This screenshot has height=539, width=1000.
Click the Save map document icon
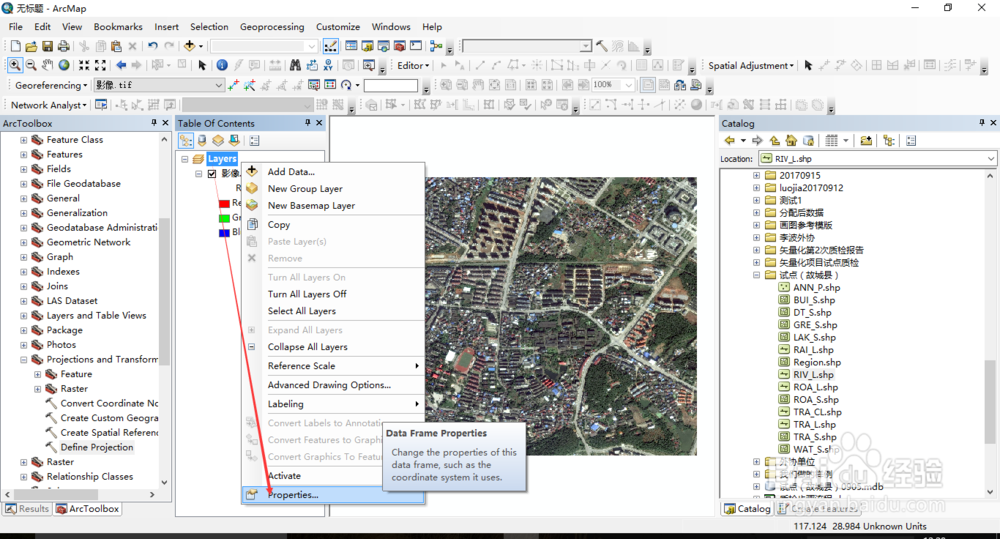click(x=48, y=46)
